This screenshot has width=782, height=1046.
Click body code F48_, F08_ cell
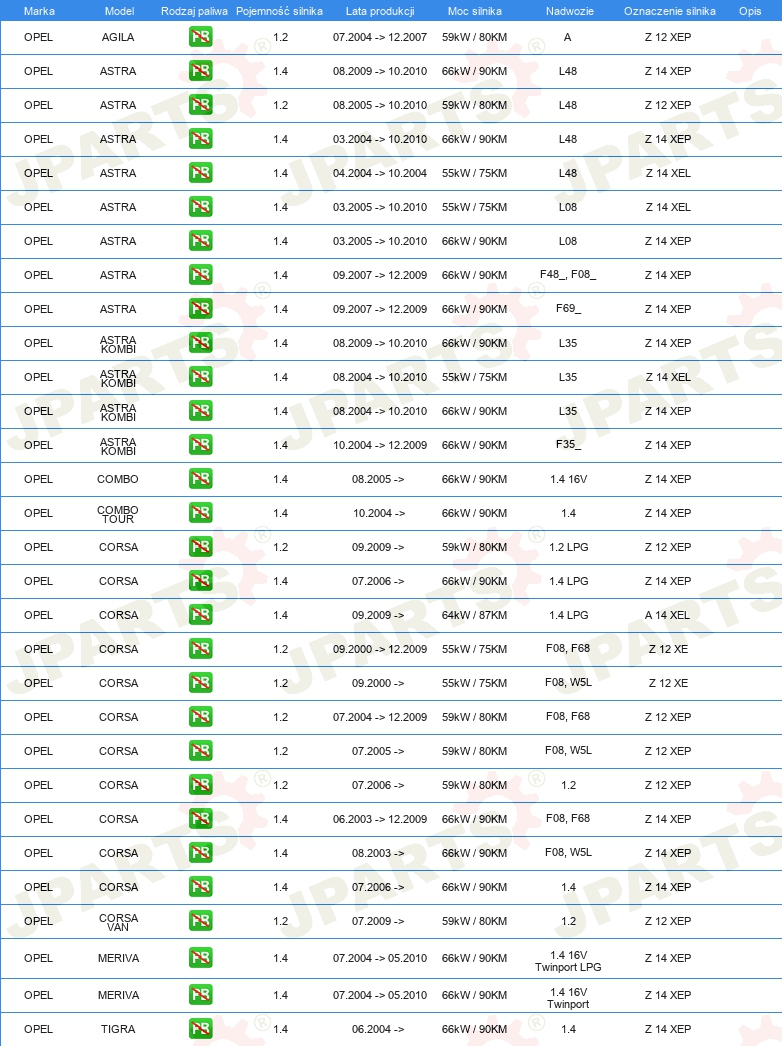(x=568, y=274)
